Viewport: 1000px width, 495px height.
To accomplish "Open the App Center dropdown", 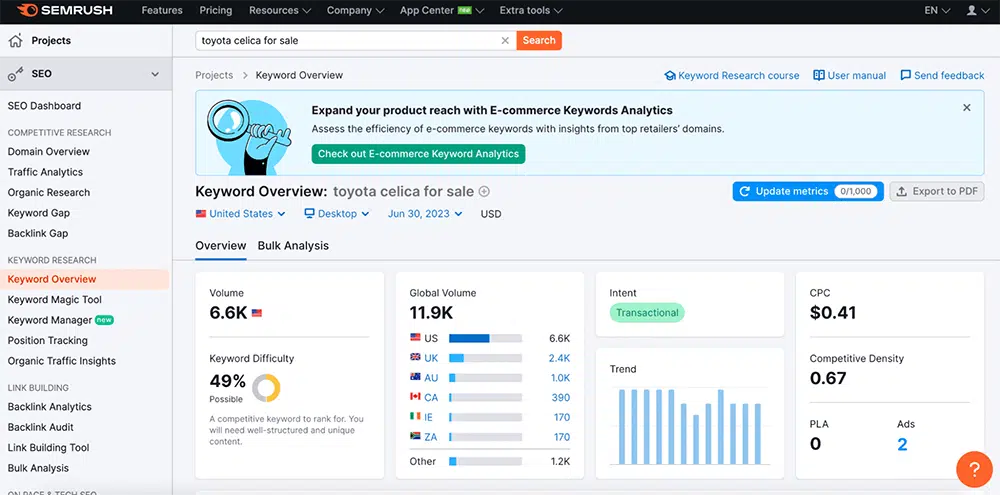I will [442, 10].
